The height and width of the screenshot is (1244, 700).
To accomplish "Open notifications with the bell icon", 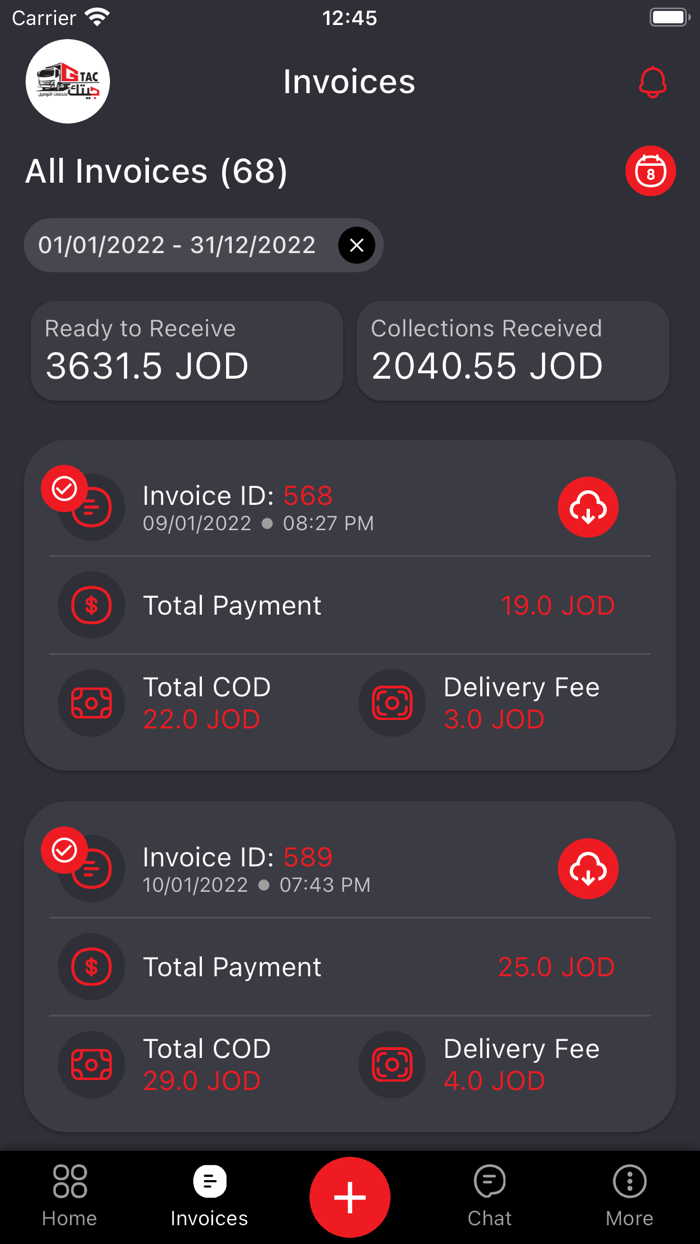I will pos(653,82).
